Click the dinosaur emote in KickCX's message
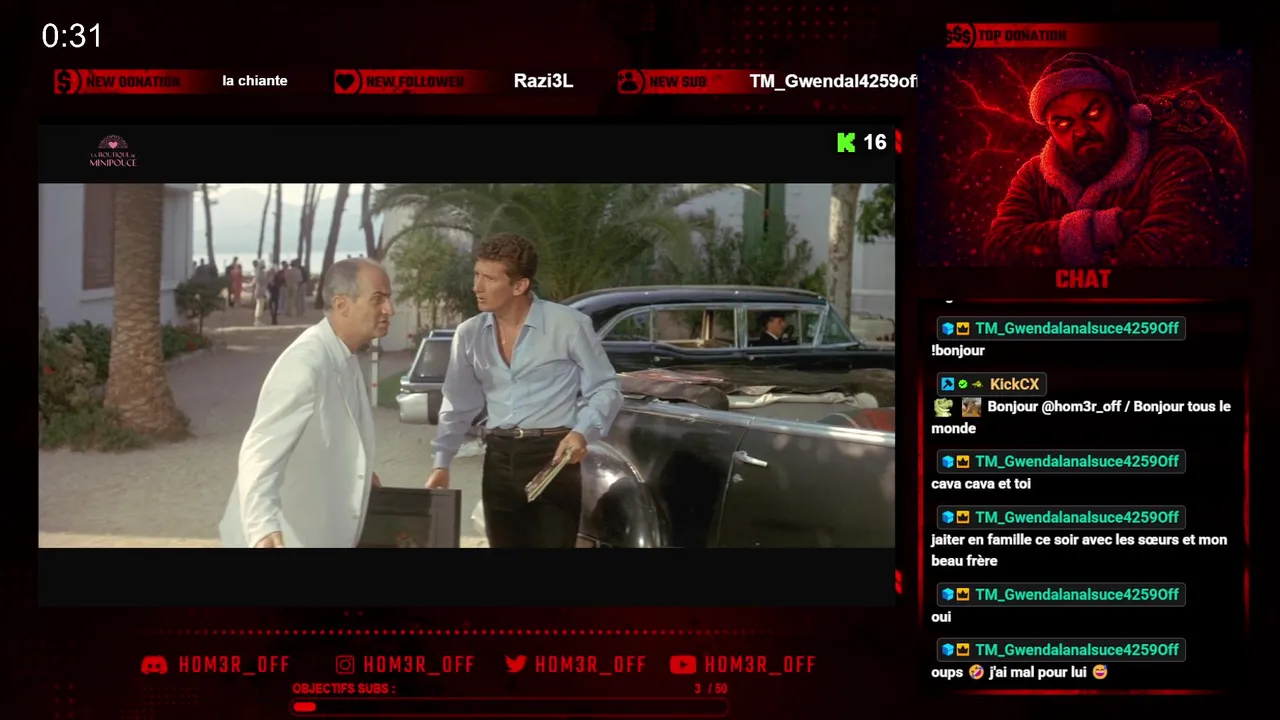Image resolution: width=1280 pixels, height=720 pixels. pos(943,407)
